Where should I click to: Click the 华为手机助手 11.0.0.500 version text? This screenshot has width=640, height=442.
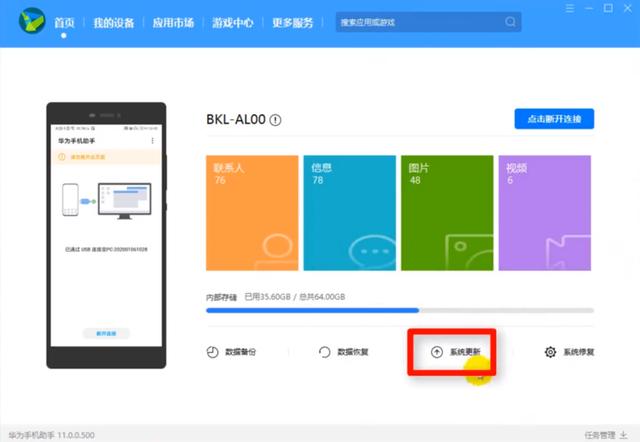point(51,435)
